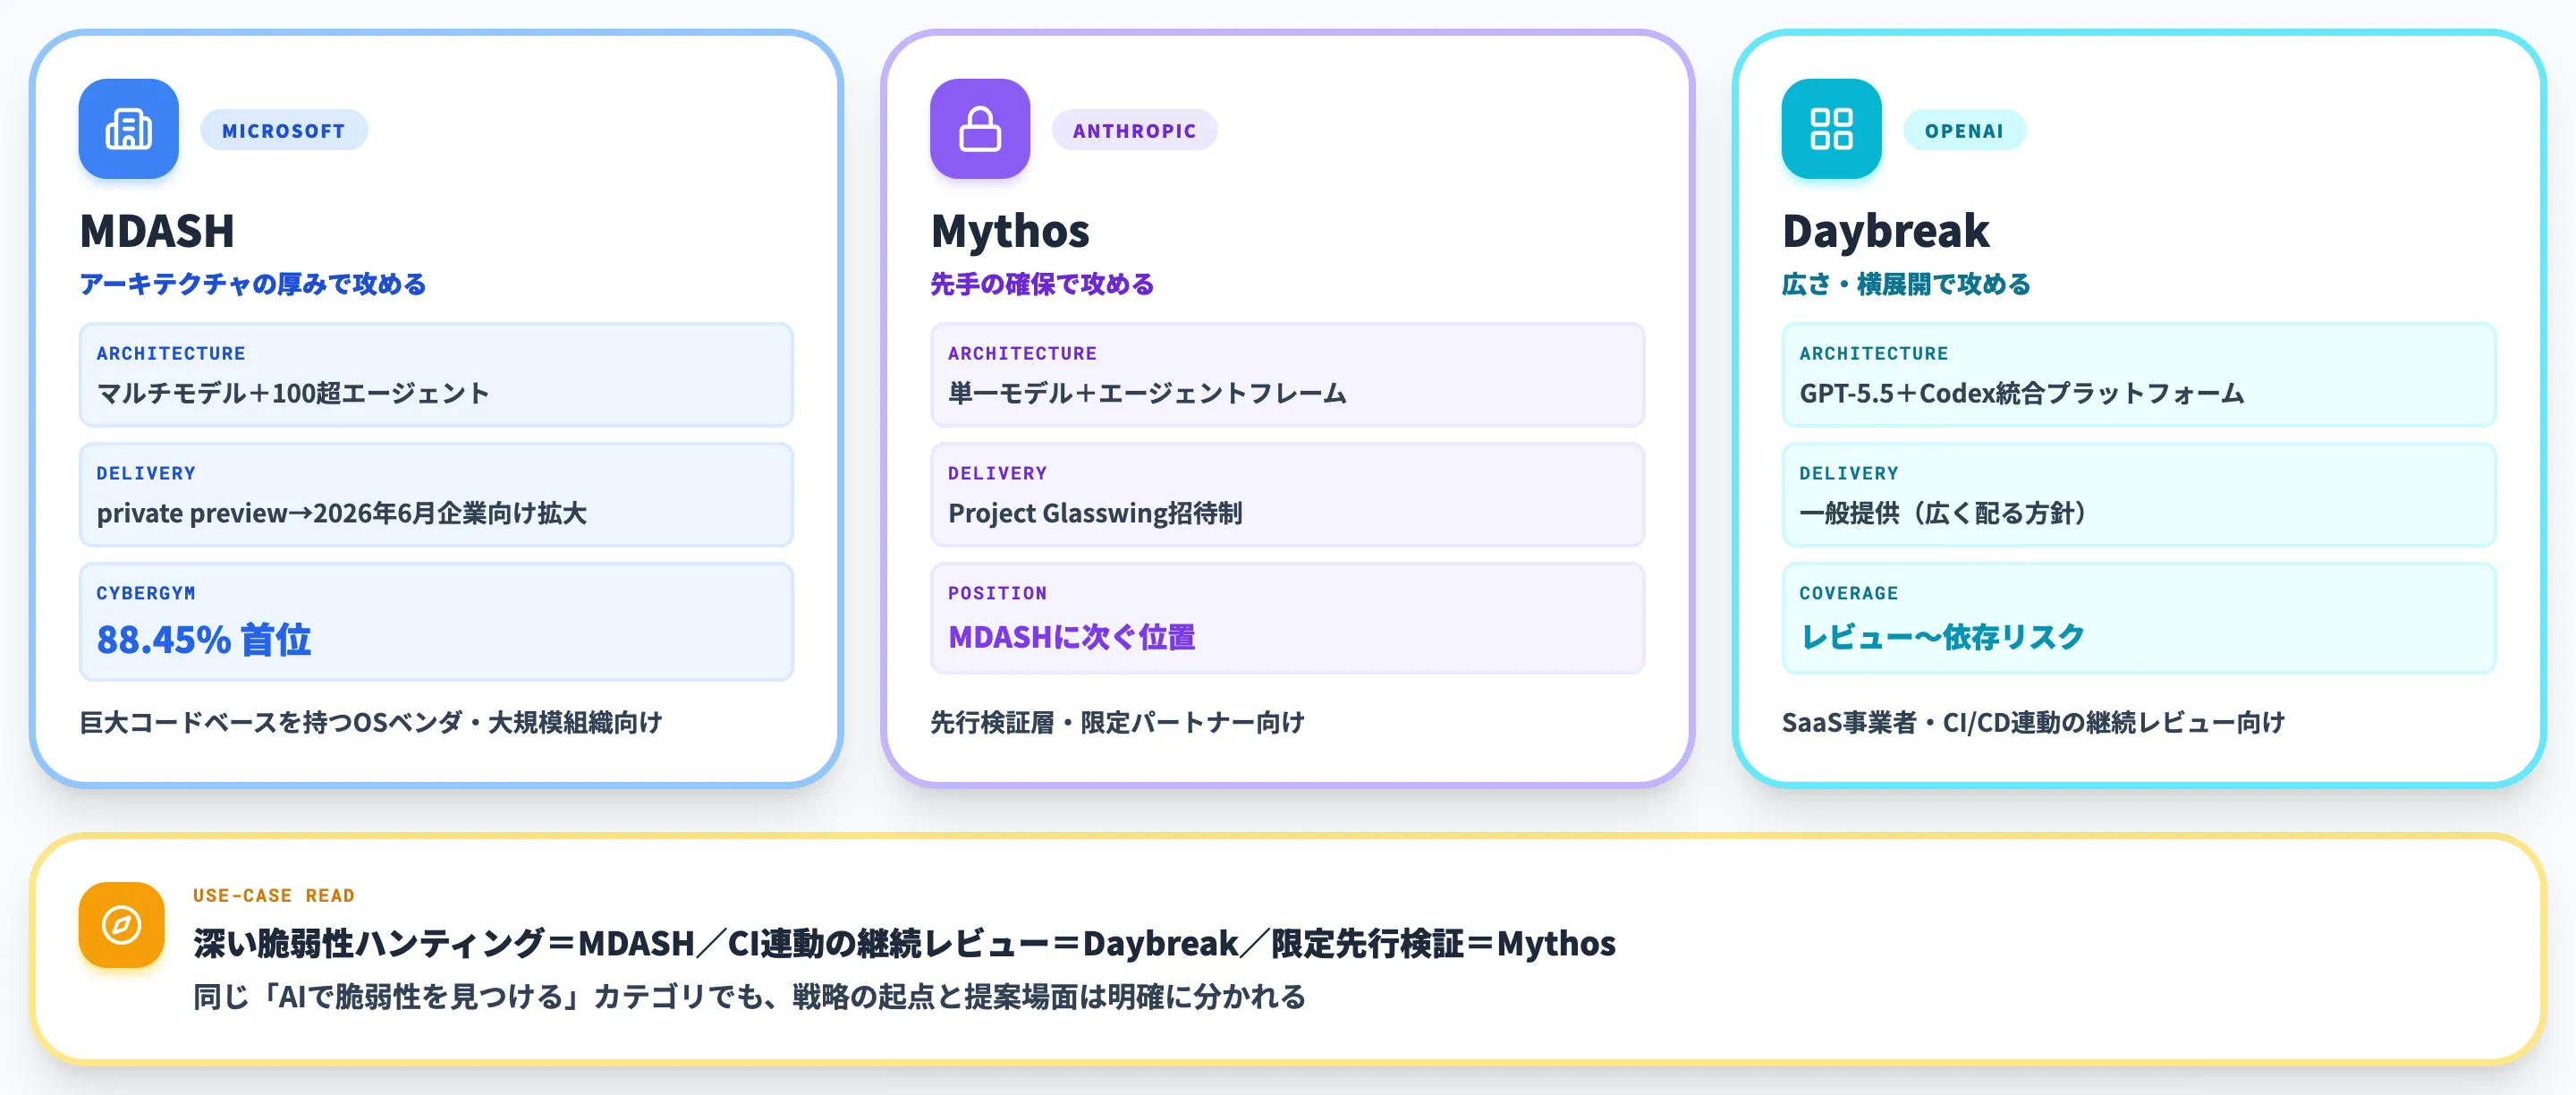Click the text 巨大コードベースを持つOSベンダ・大規模組織向け
The height and width of the screenshot is (1095, 2576).
pyautogui.click(x=371, y=722)
